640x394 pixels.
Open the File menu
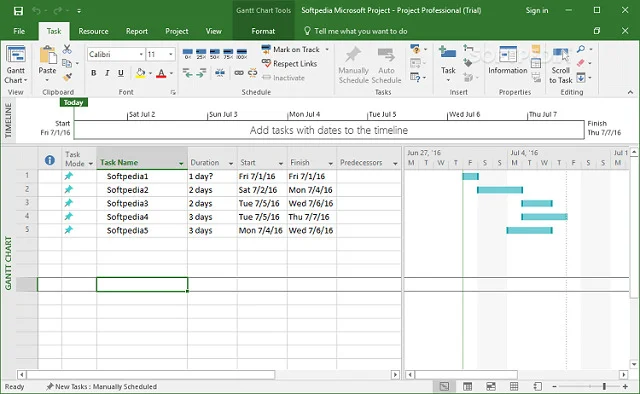point(19,31)
